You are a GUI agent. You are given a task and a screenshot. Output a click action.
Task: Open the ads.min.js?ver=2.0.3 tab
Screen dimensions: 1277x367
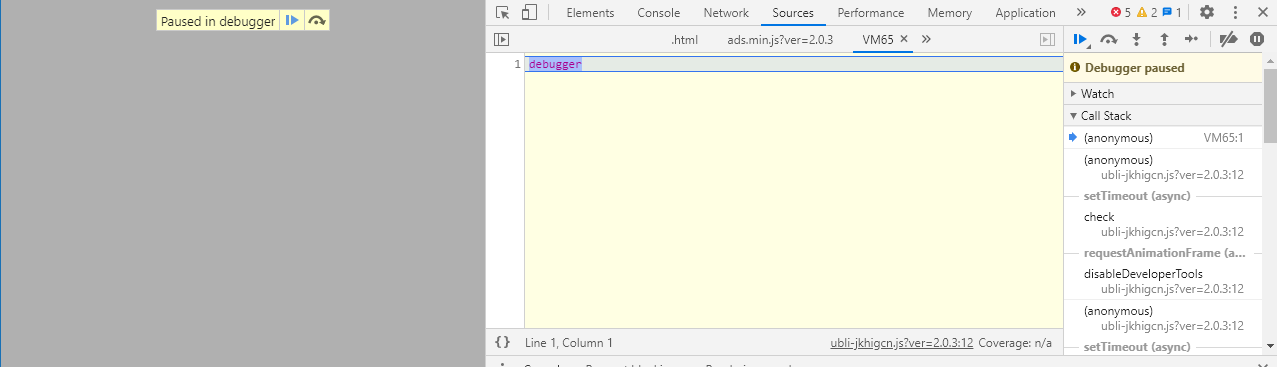coord(780,40)
